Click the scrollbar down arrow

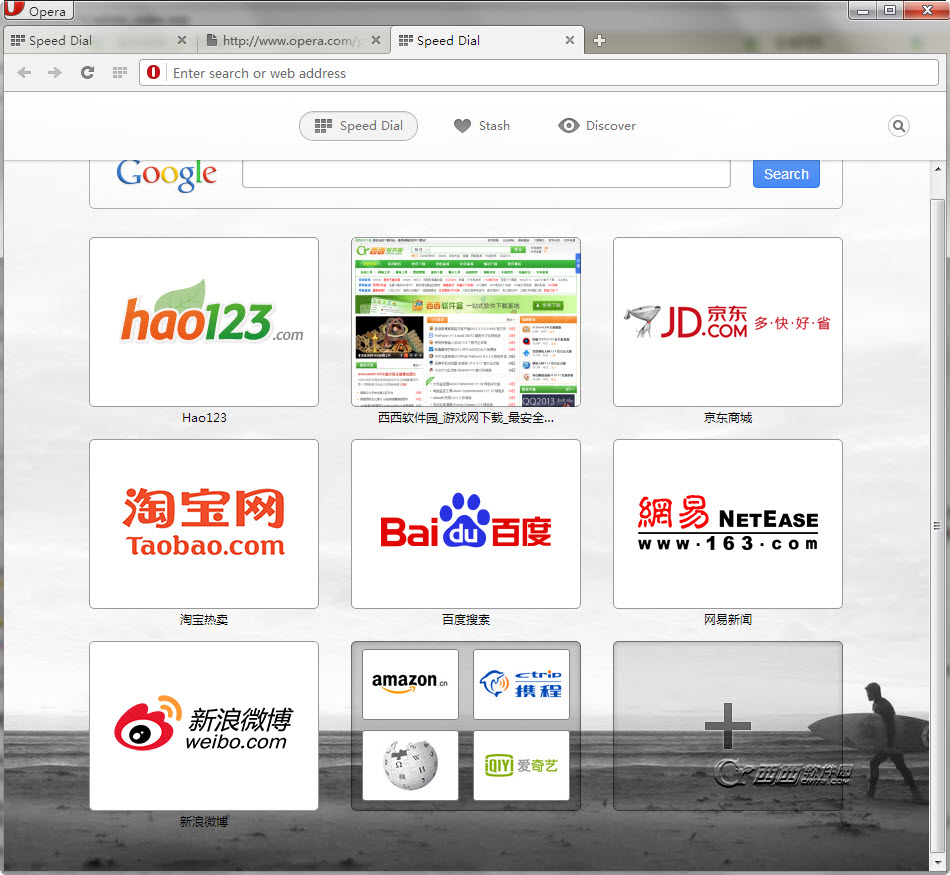[x=938, y=862]
